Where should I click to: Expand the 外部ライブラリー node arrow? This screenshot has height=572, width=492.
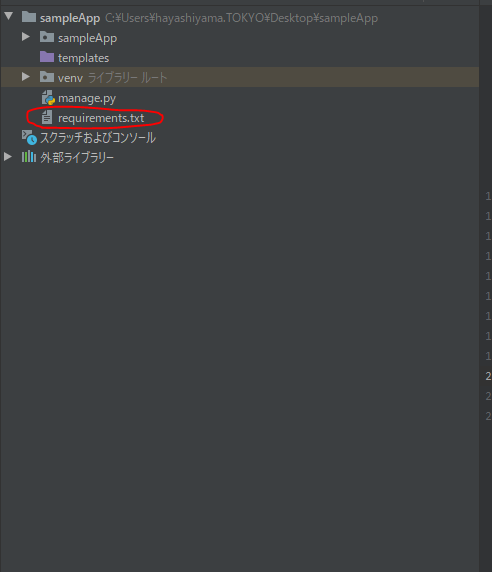(x=8, y=157)
